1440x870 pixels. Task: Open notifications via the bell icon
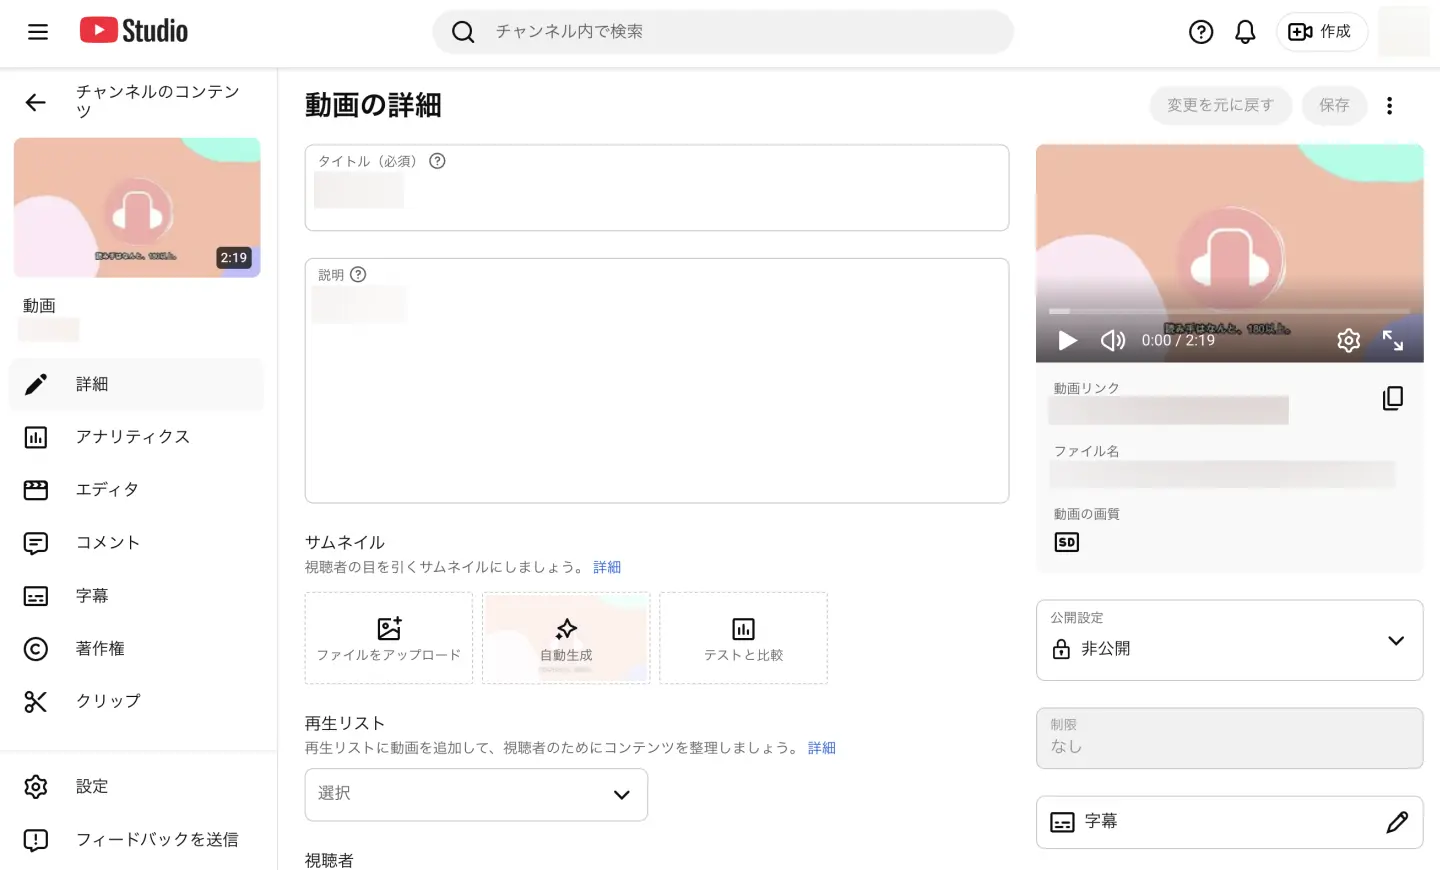[x=1245, y=31]
